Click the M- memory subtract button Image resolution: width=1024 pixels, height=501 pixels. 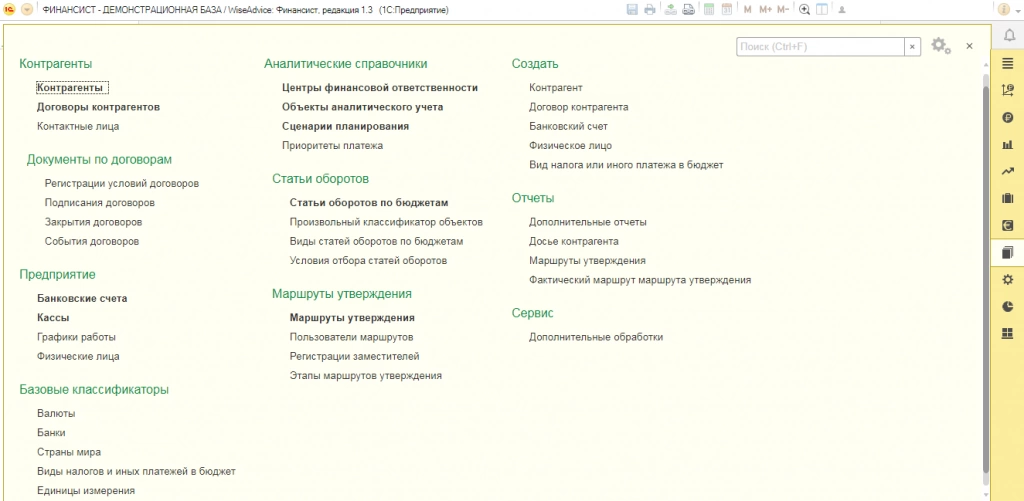[783, 10]
